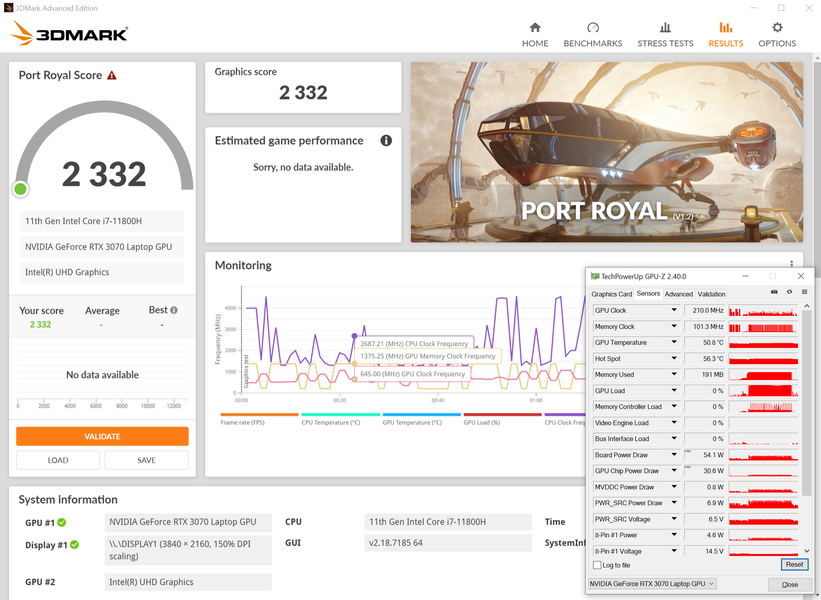
Task: Go to the HOME section
Action: pos(535,35)
